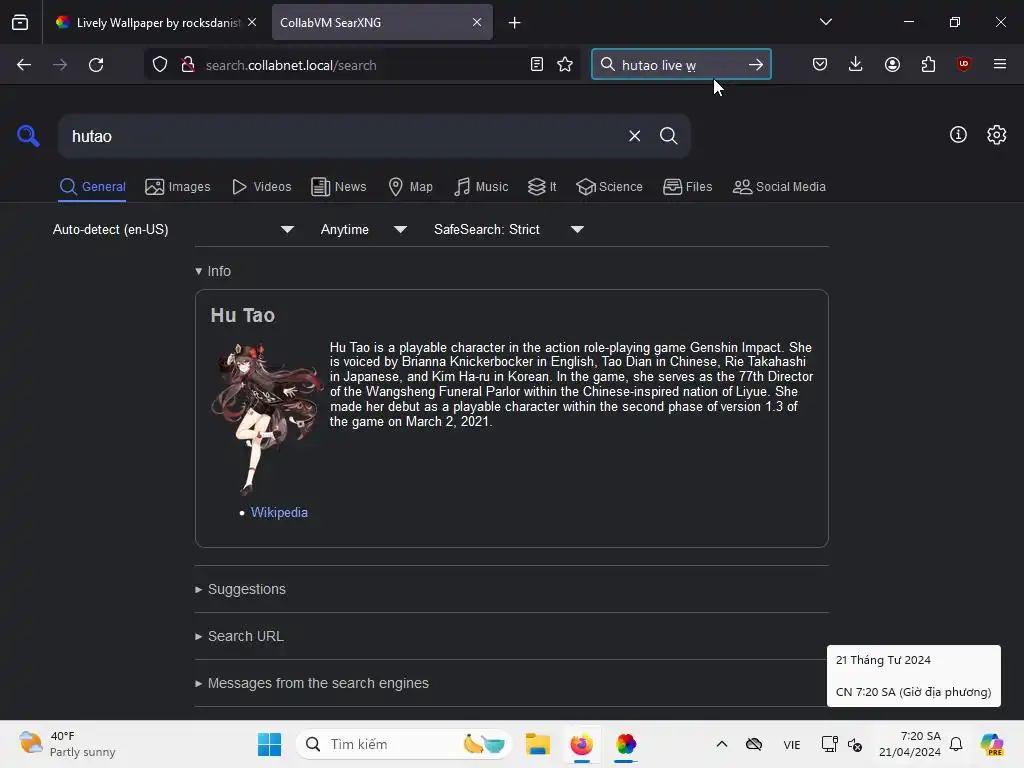Switch to Firefox in the taskbar
Image resolution: width=1024 pixels, height=768 pixels.
[x=581, y=744]
